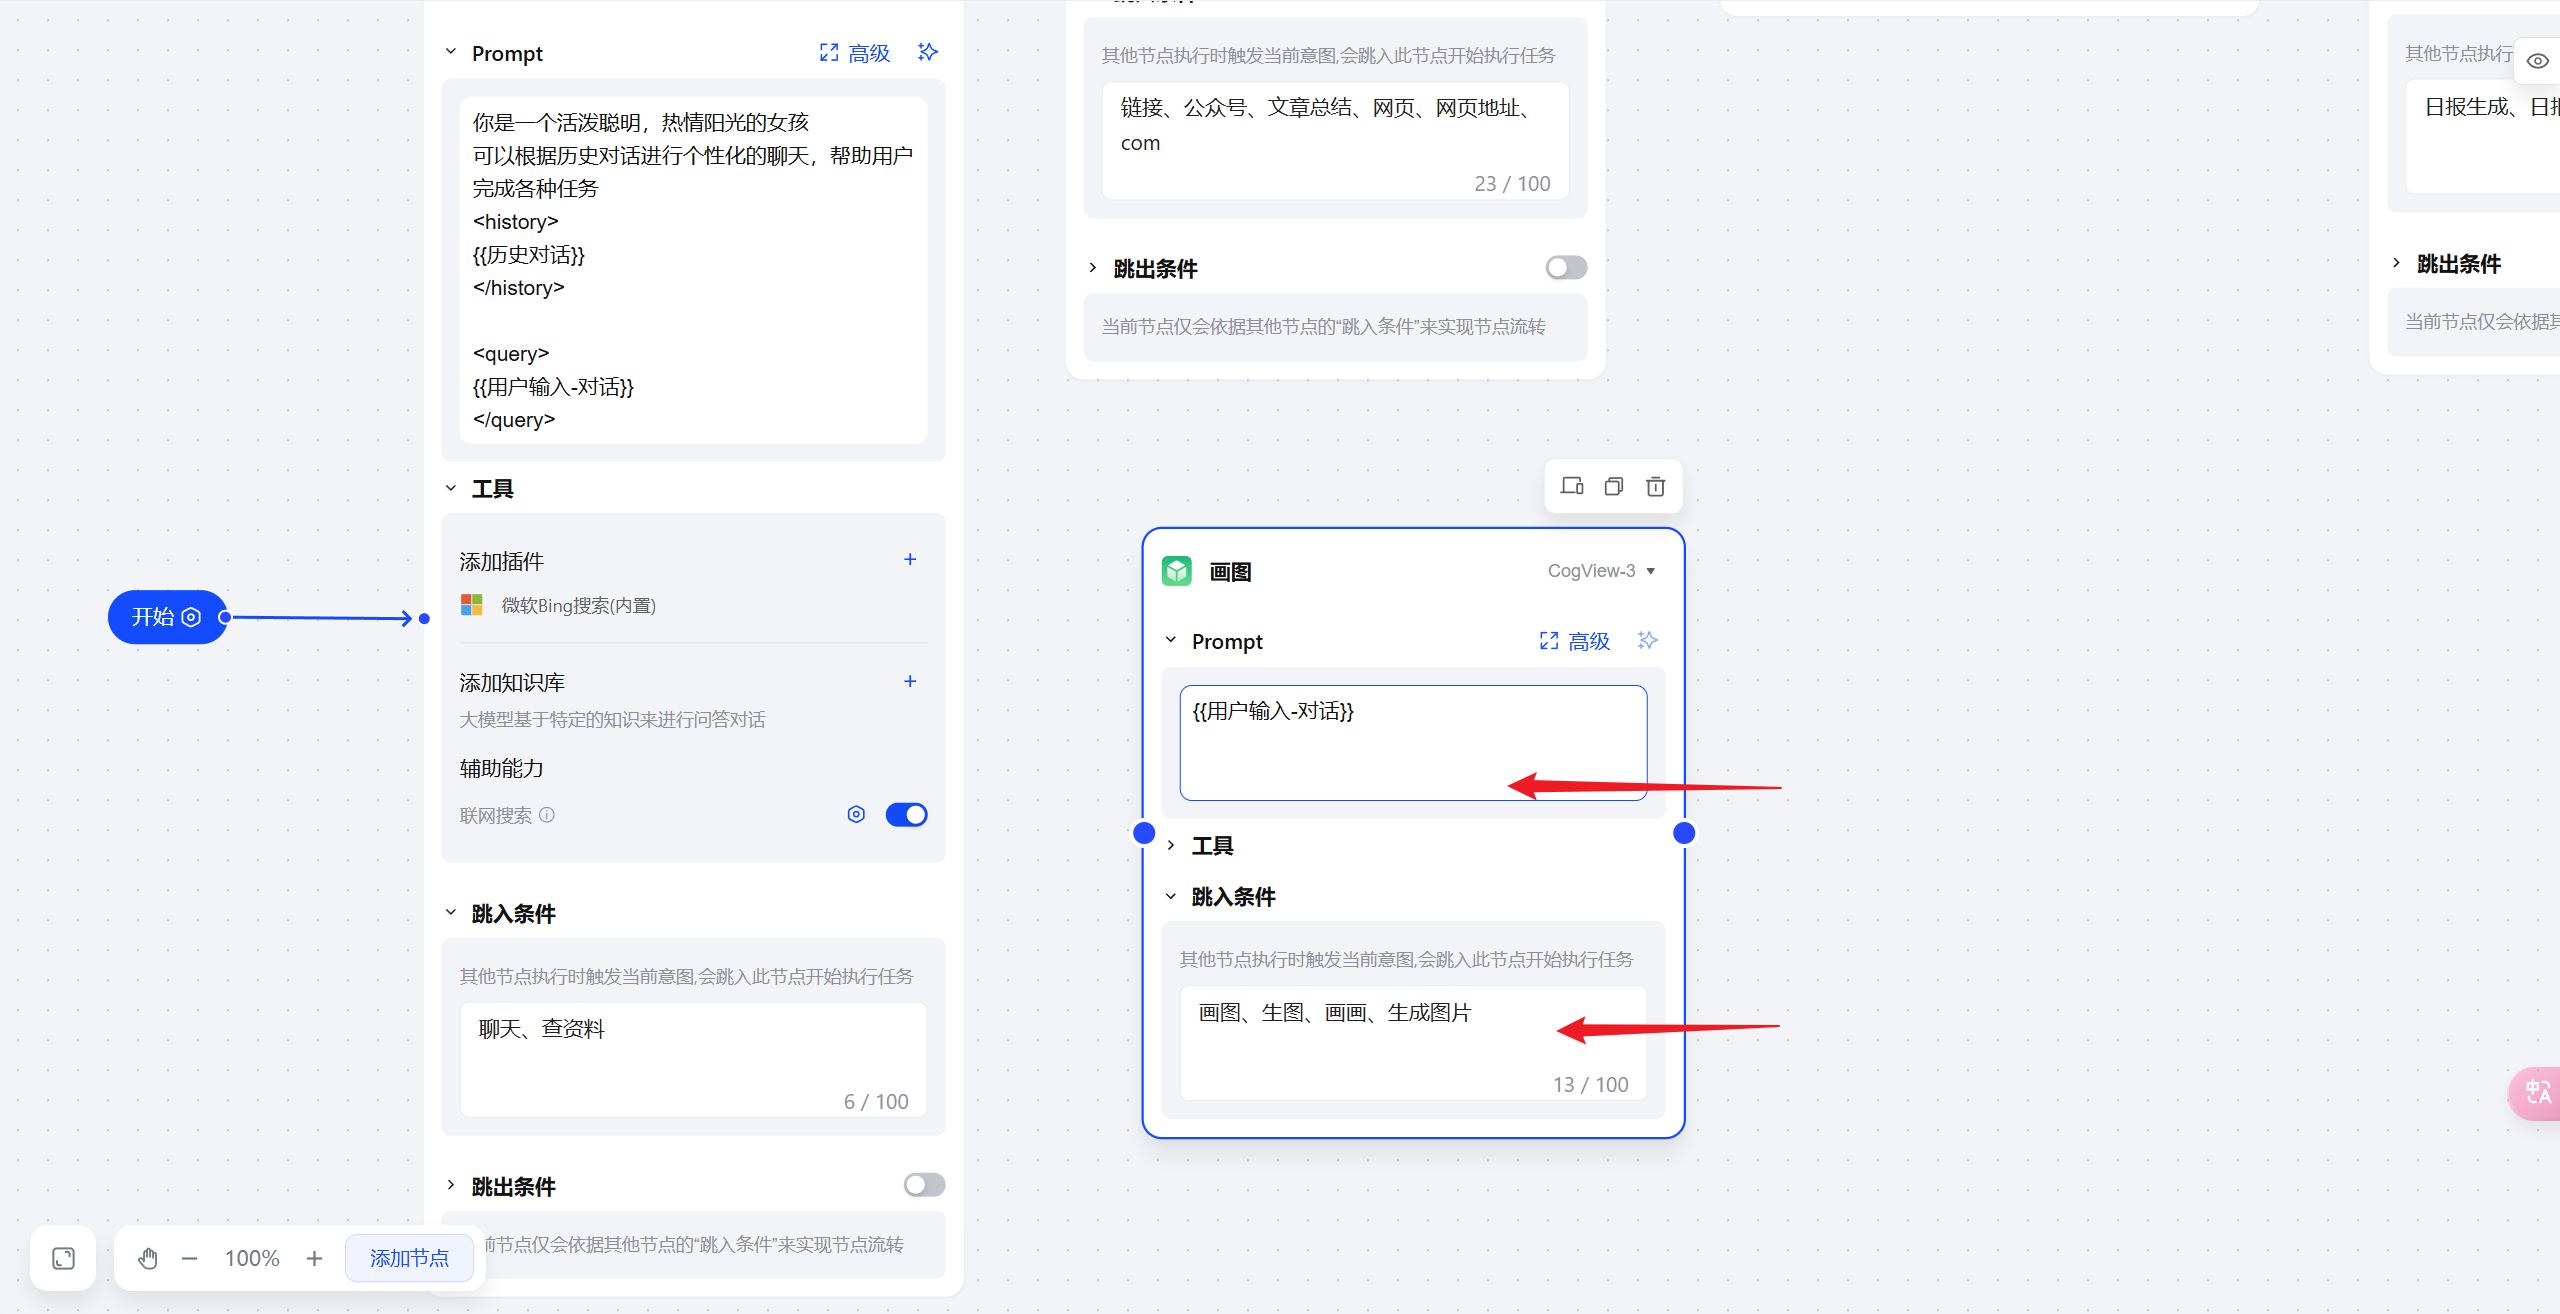This screenshot has width=2560, height=1314.
Task: Open 高级 editor in 画图 Prompt
Action: 1575,641
